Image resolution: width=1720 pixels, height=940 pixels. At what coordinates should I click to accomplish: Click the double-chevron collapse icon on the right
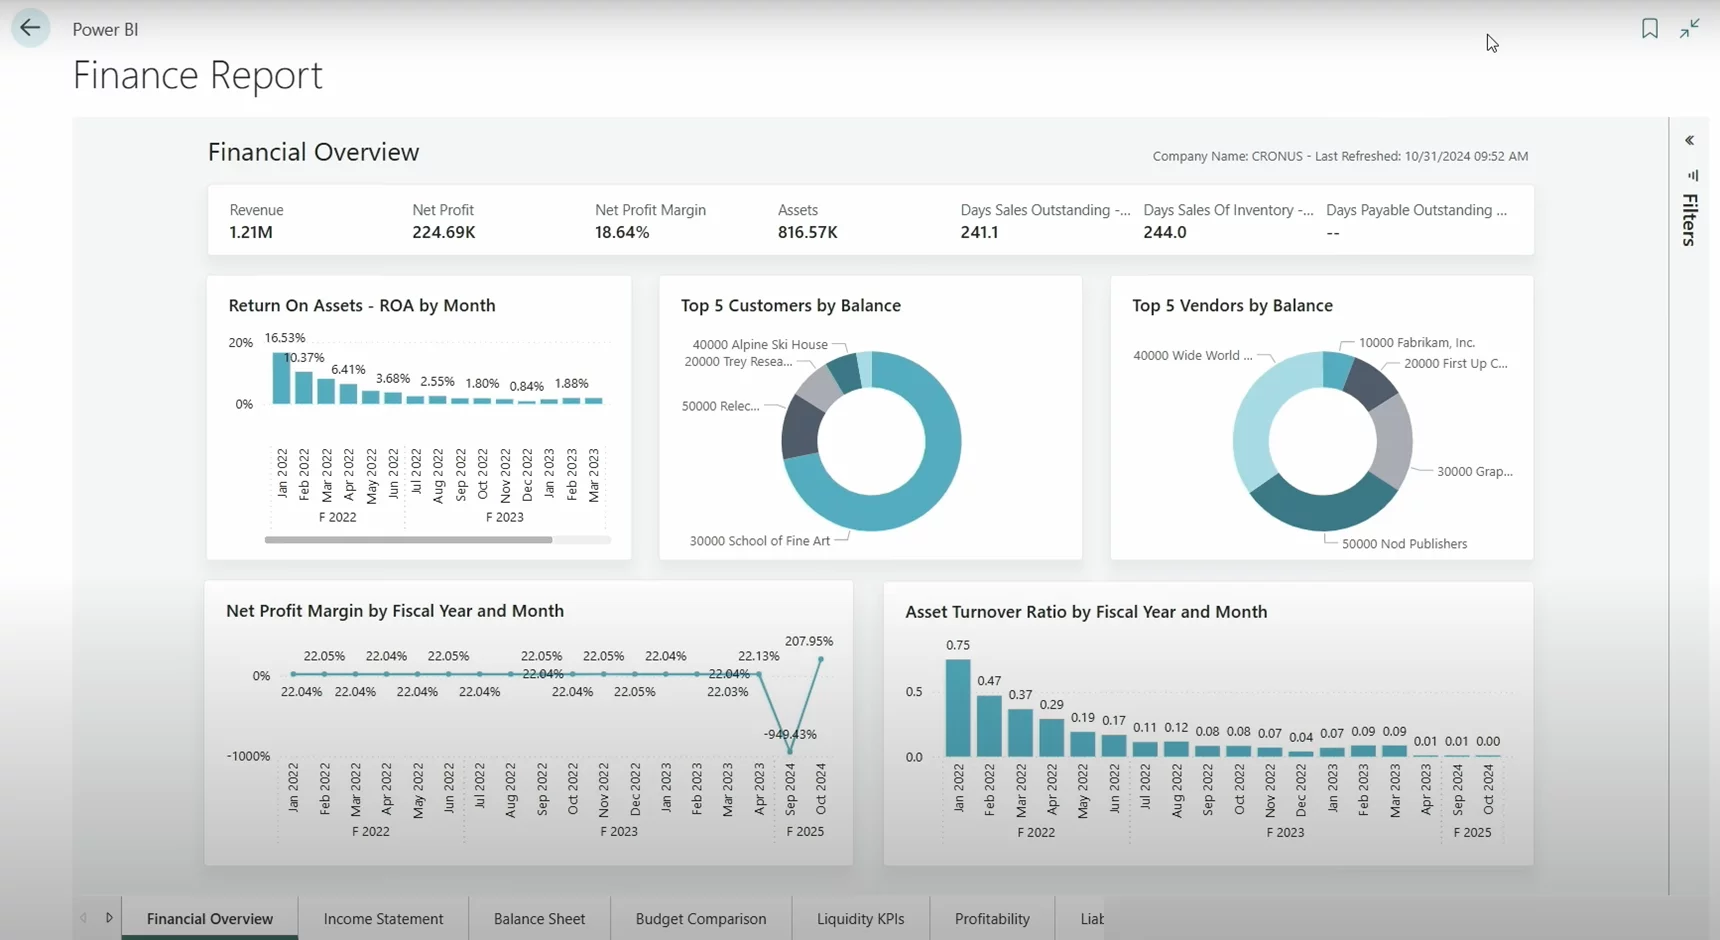point(1690,140)
